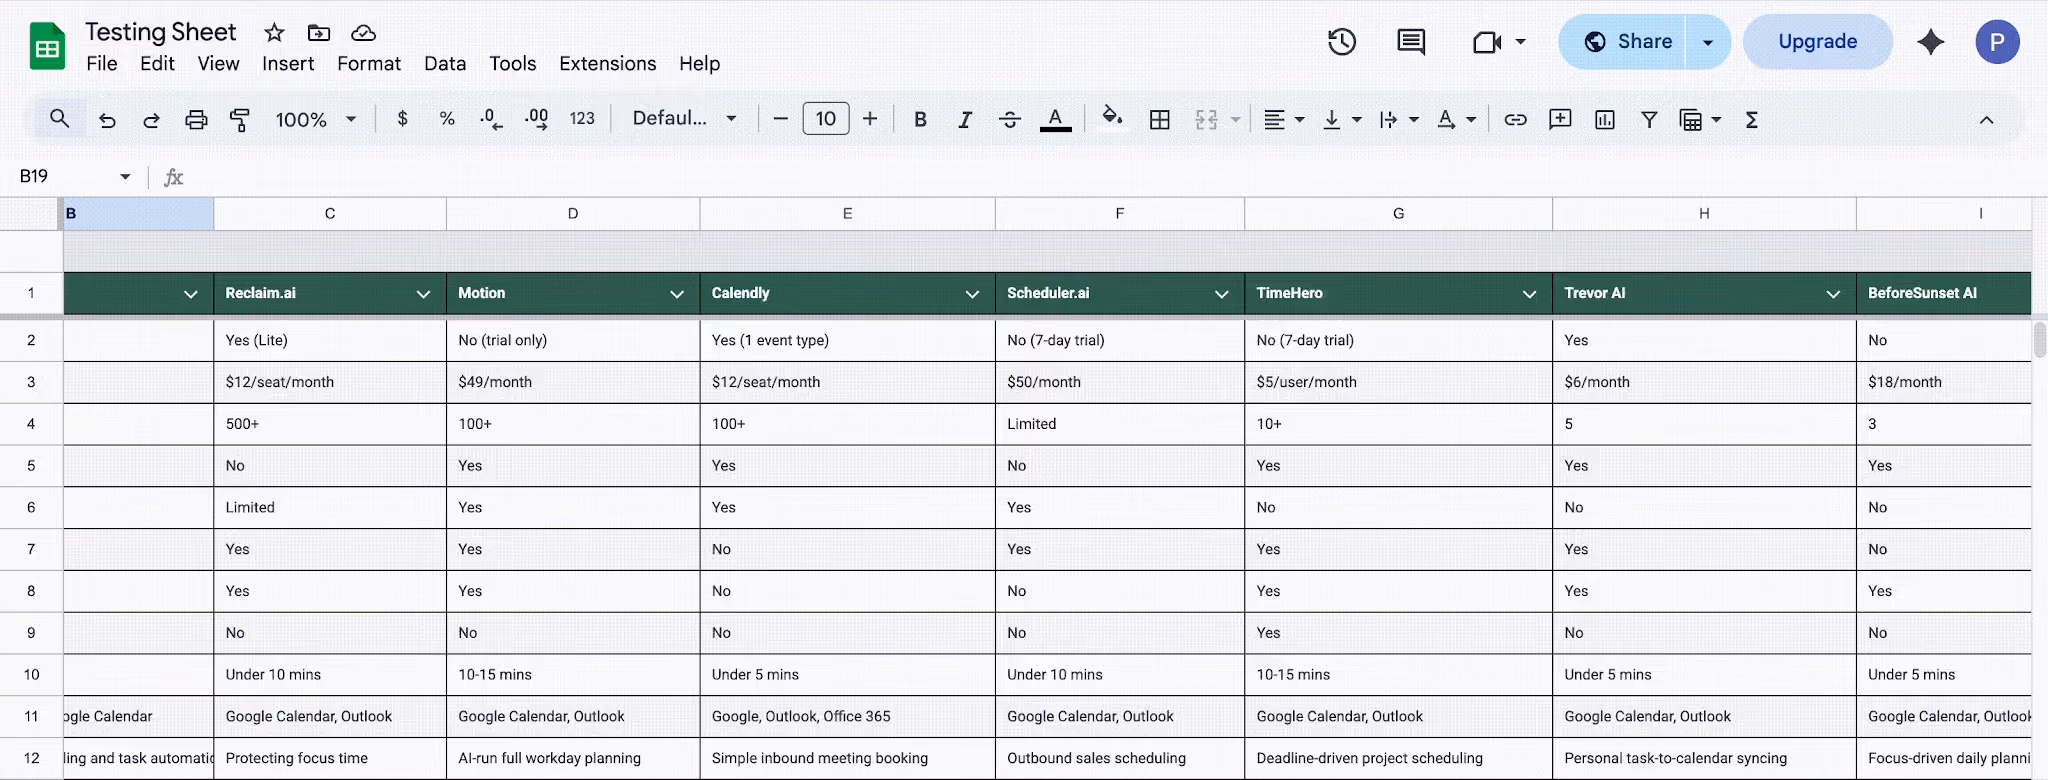The height and width of the screenshot is (780, 2048).
Task: Open the Insert menu
Action: point(288,63)
